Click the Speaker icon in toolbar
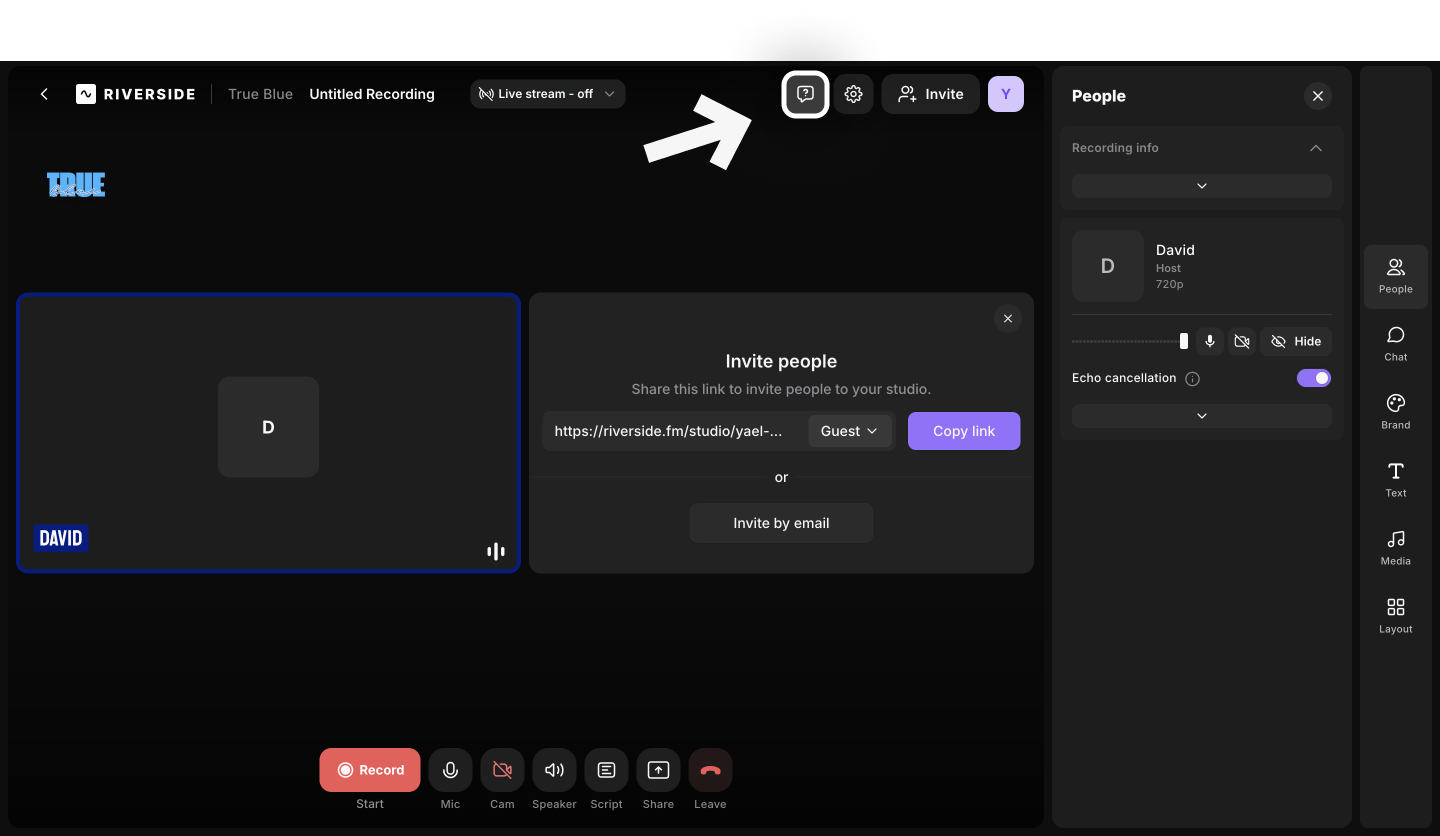This screenshot has width=1440, height=836. (x=554, y=770)
